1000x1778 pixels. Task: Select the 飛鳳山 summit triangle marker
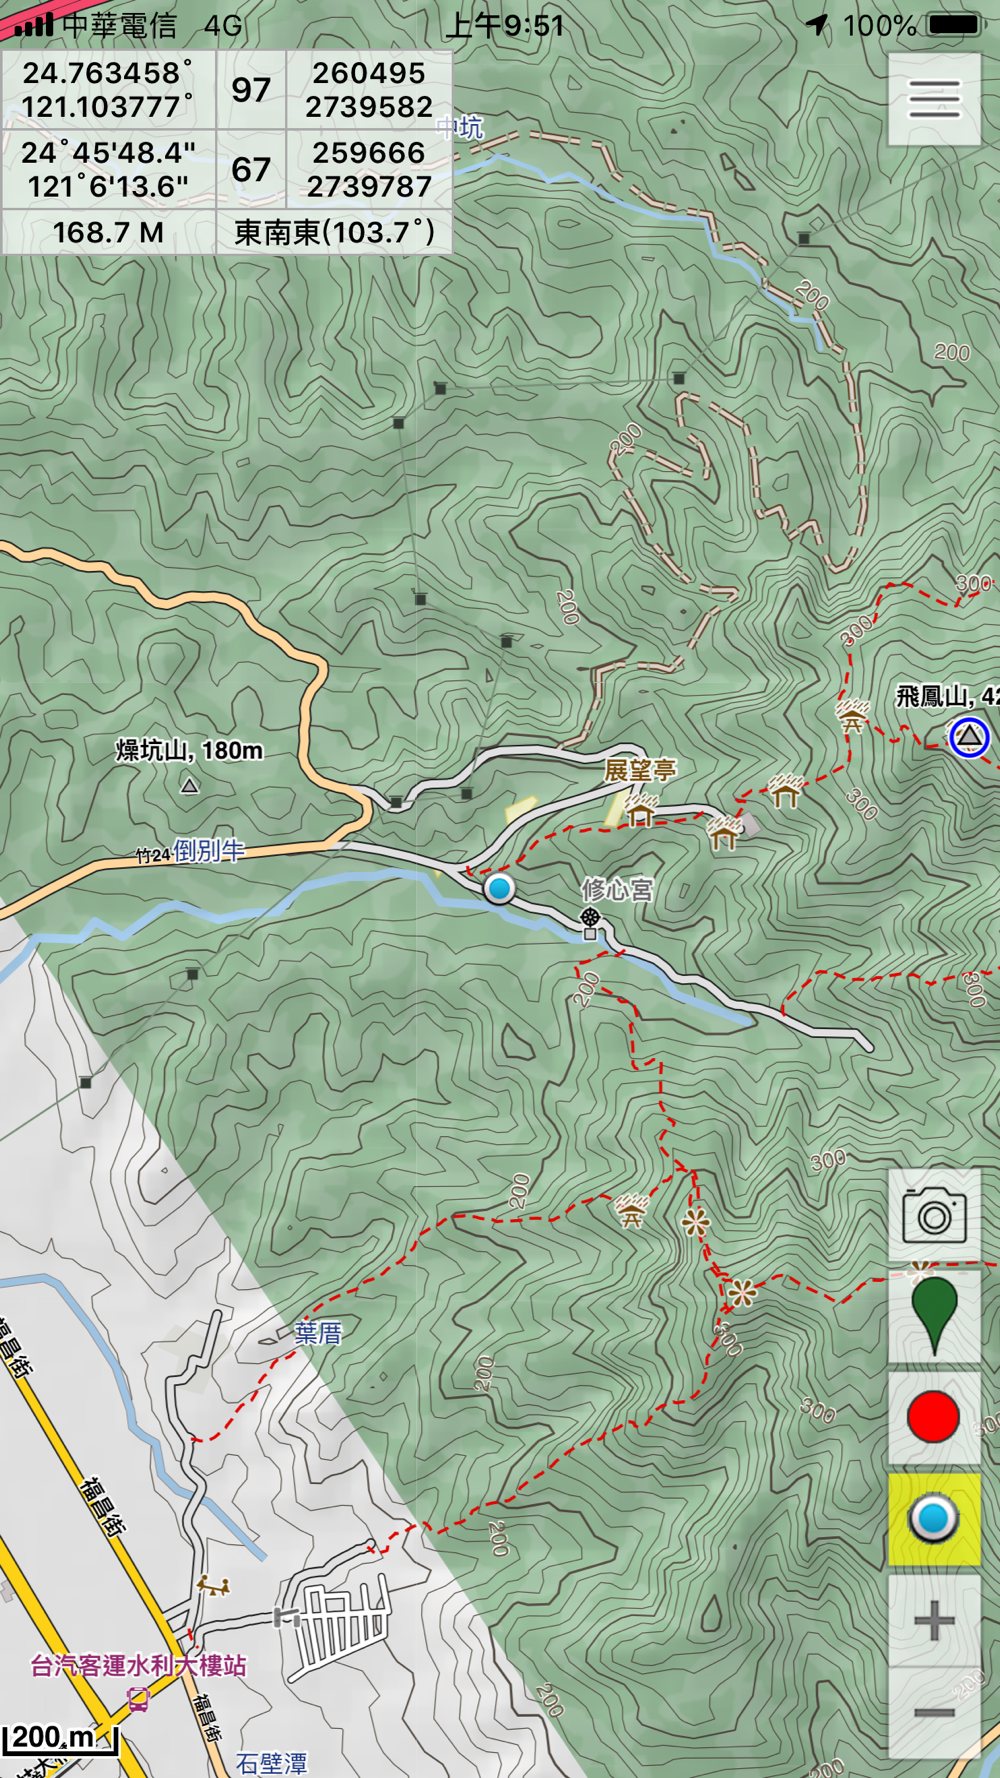pyautogui.click(x=968, y=737)
